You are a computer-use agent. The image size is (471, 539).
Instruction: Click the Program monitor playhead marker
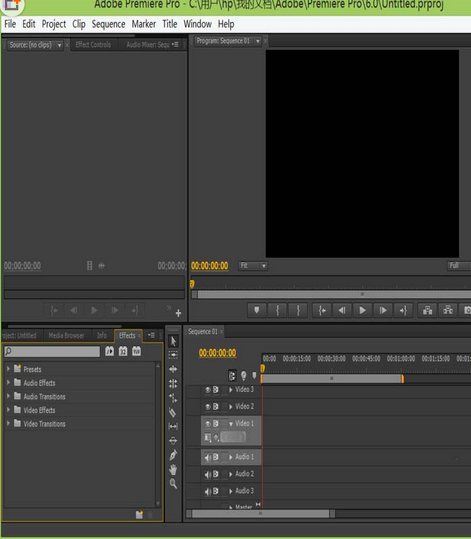[x=192, y=284]
